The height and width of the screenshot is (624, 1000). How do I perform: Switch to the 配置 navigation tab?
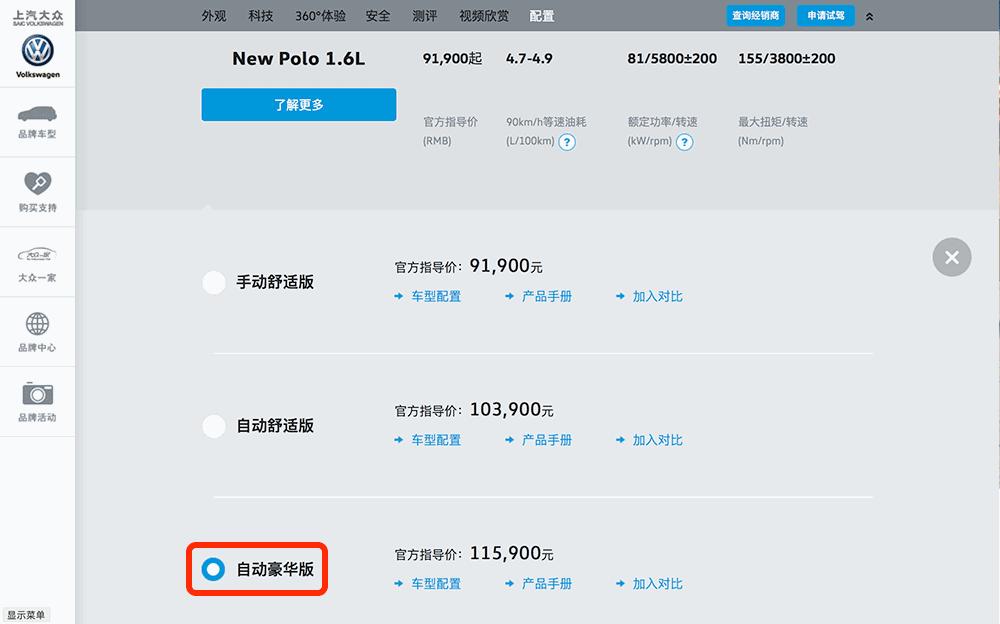(543, 15)
